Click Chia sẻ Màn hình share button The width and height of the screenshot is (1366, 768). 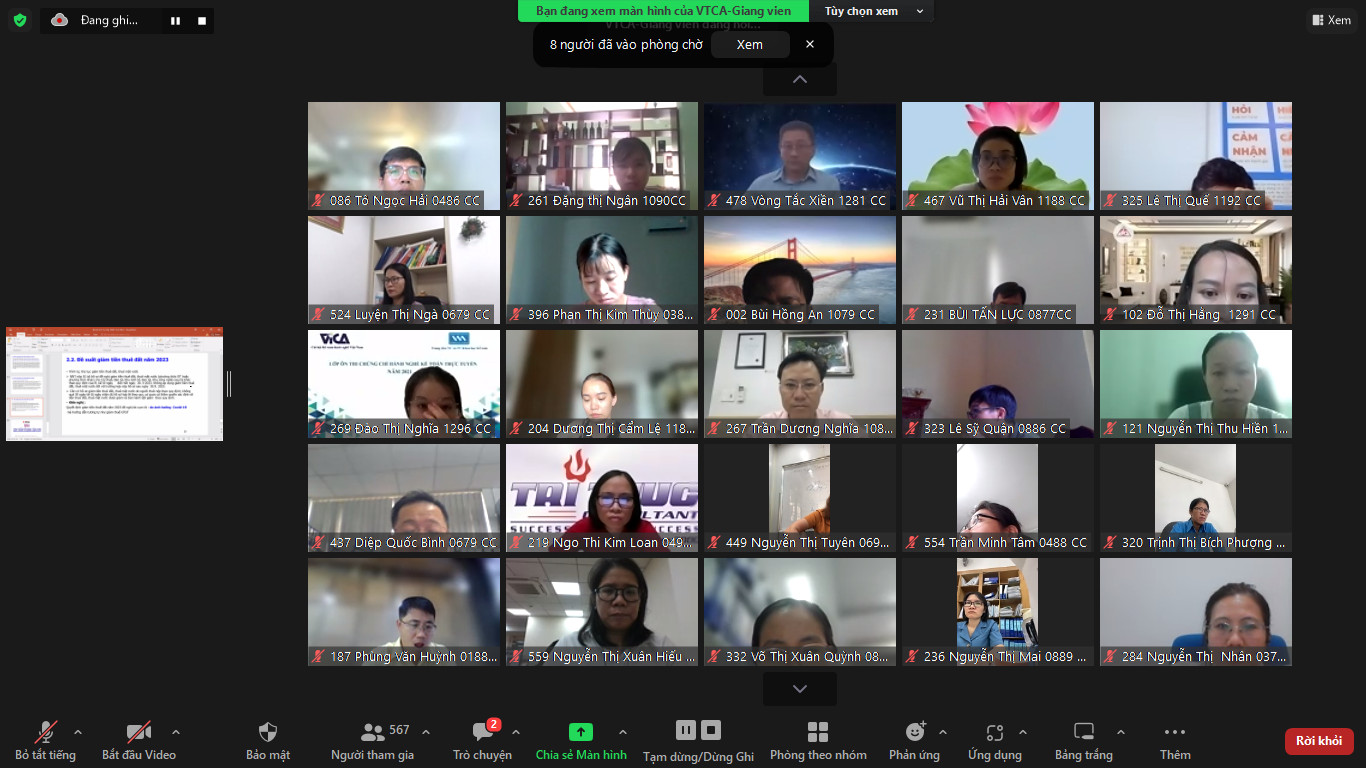581,741
